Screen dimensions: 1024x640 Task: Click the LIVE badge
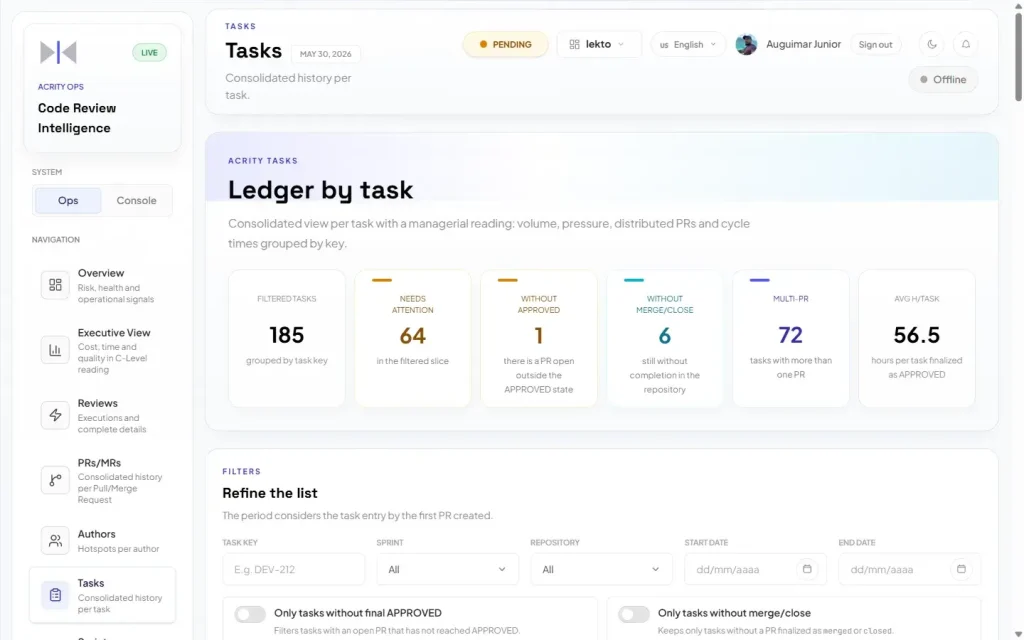pos(150,52)
